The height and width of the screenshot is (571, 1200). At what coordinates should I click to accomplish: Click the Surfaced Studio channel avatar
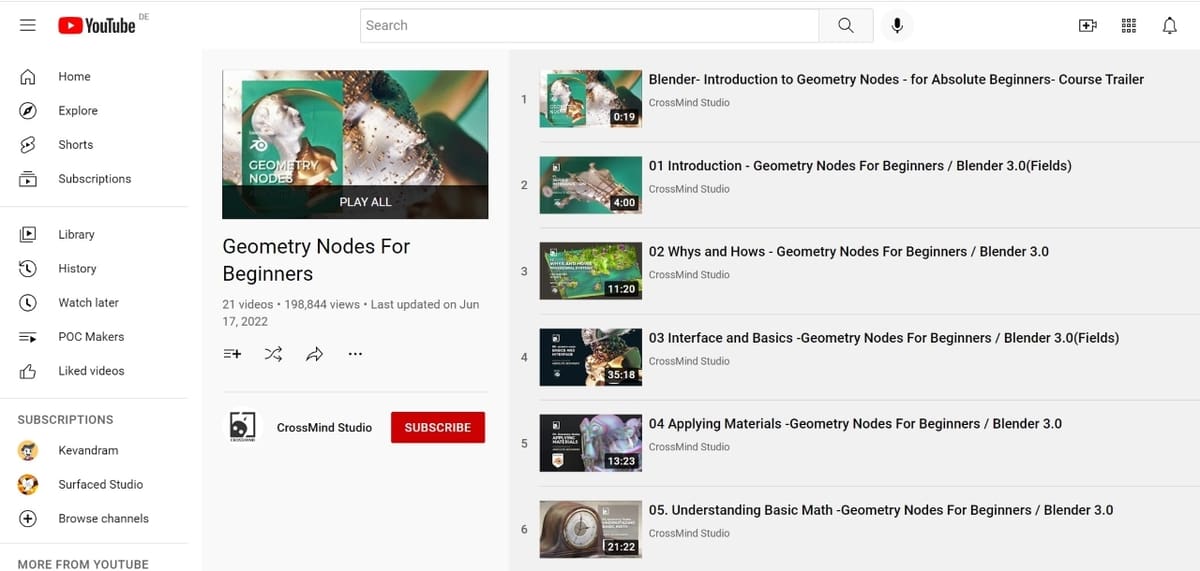tap(28, 485)
